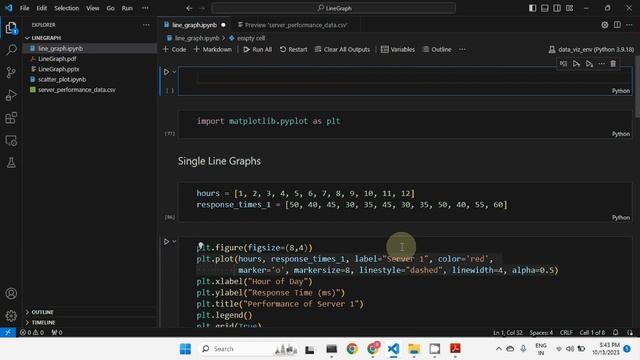Screen dimensions: 640x360
Task: Delete the selected cell with trash icon
Action: click(x=613, y=64)
